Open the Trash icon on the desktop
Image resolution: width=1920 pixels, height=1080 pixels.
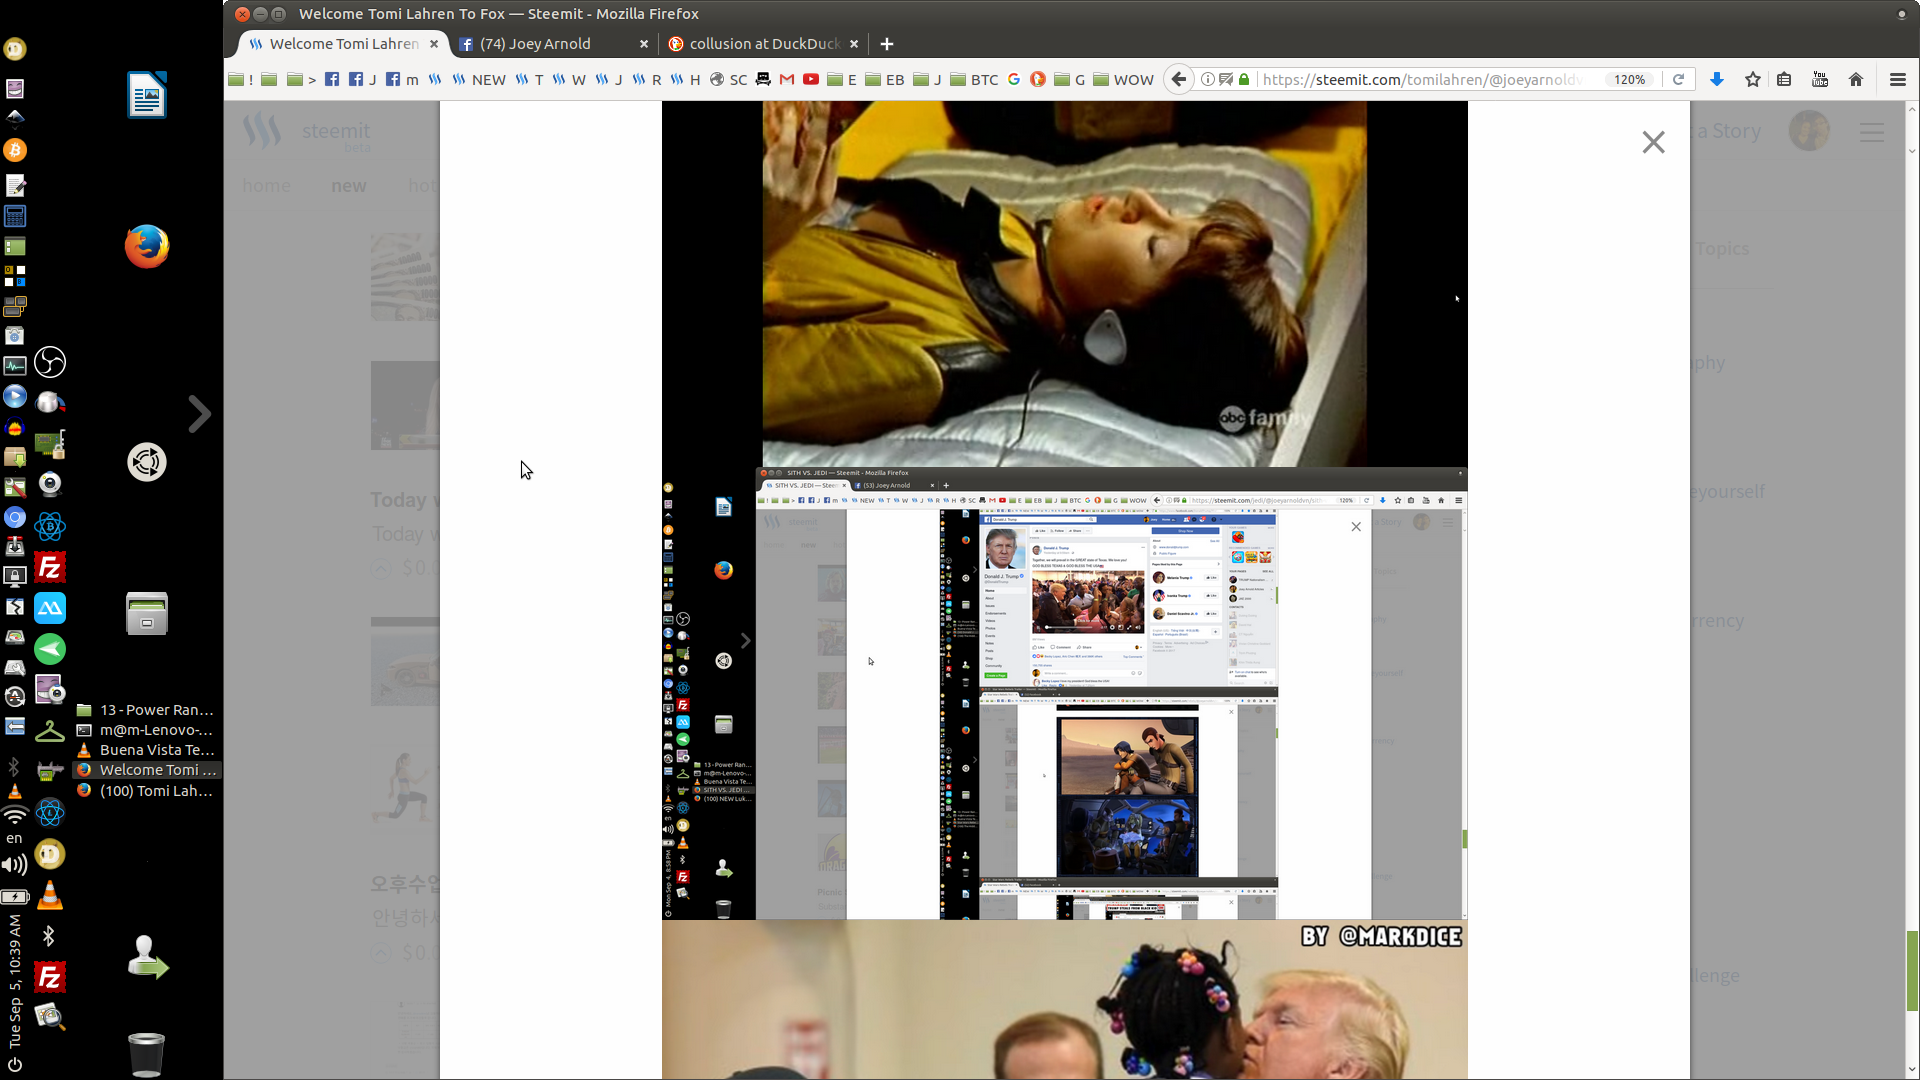pos(147,1054)
